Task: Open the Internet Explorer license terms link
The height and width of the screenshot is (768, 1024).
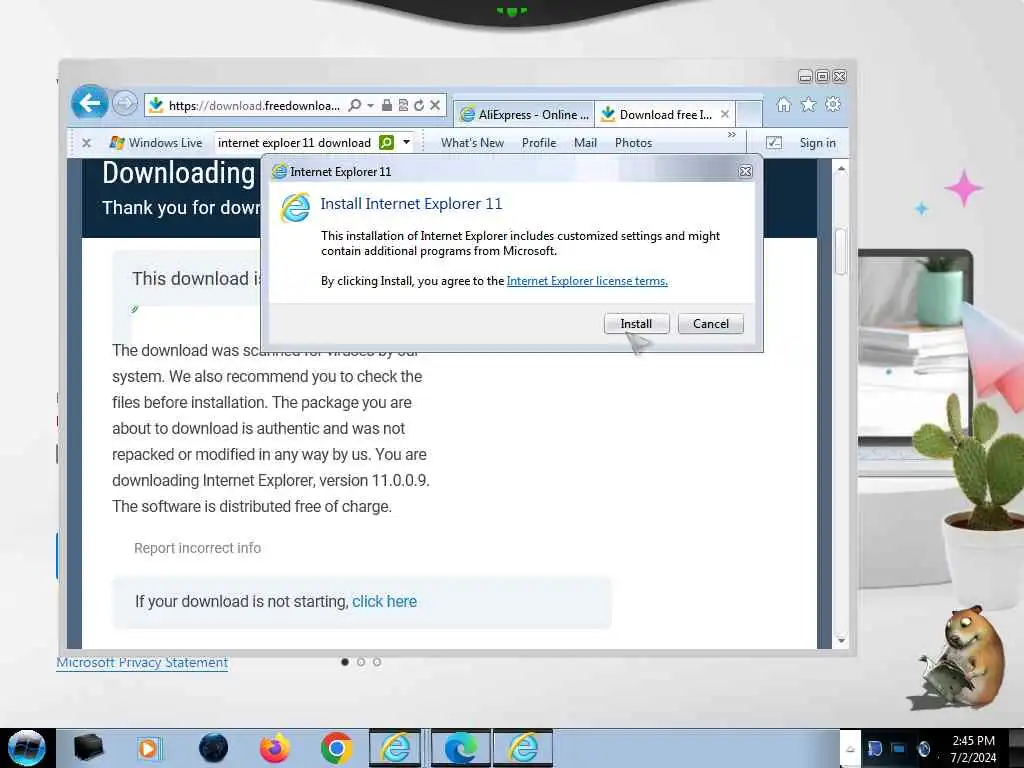Action: pyautogui.click(x=586, y=281)
